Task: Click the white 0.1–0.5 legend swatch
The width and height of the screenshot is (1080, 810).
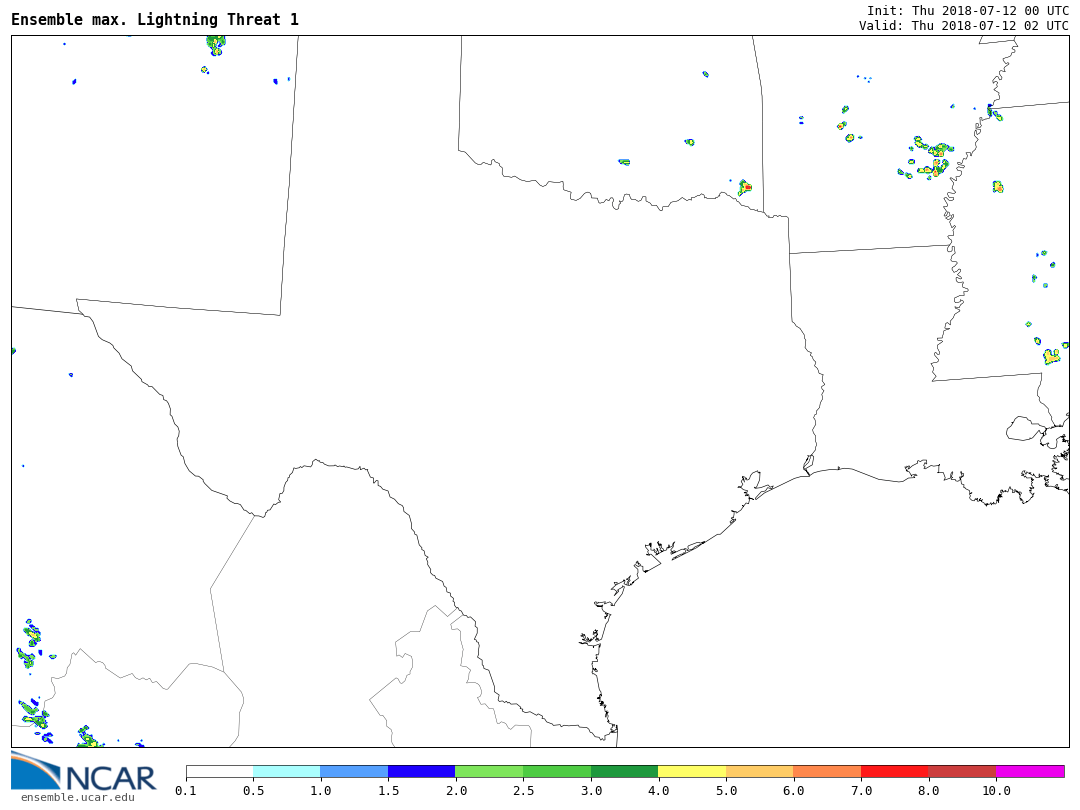Action: point(219,771)
